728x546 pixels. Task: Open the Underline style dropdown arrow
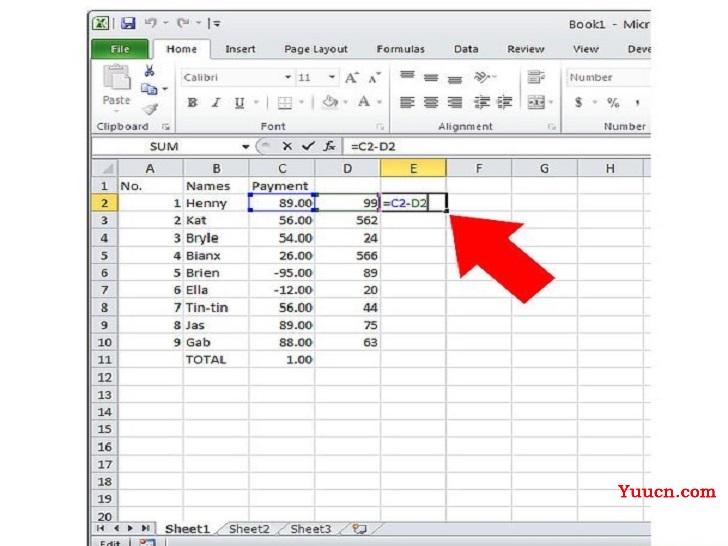click(256, 103)
